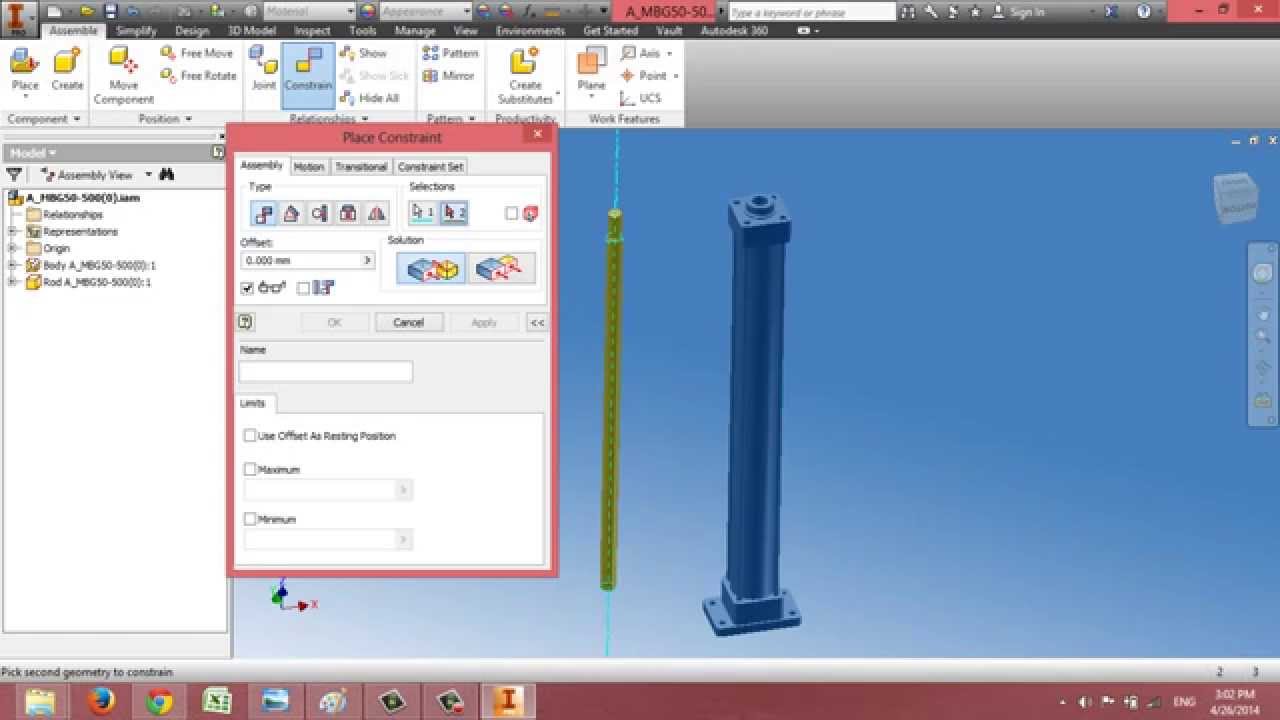This screenshot has height=720, width=1280.
Task: Click the UCS work feature tool
Action: coord(641,98)
